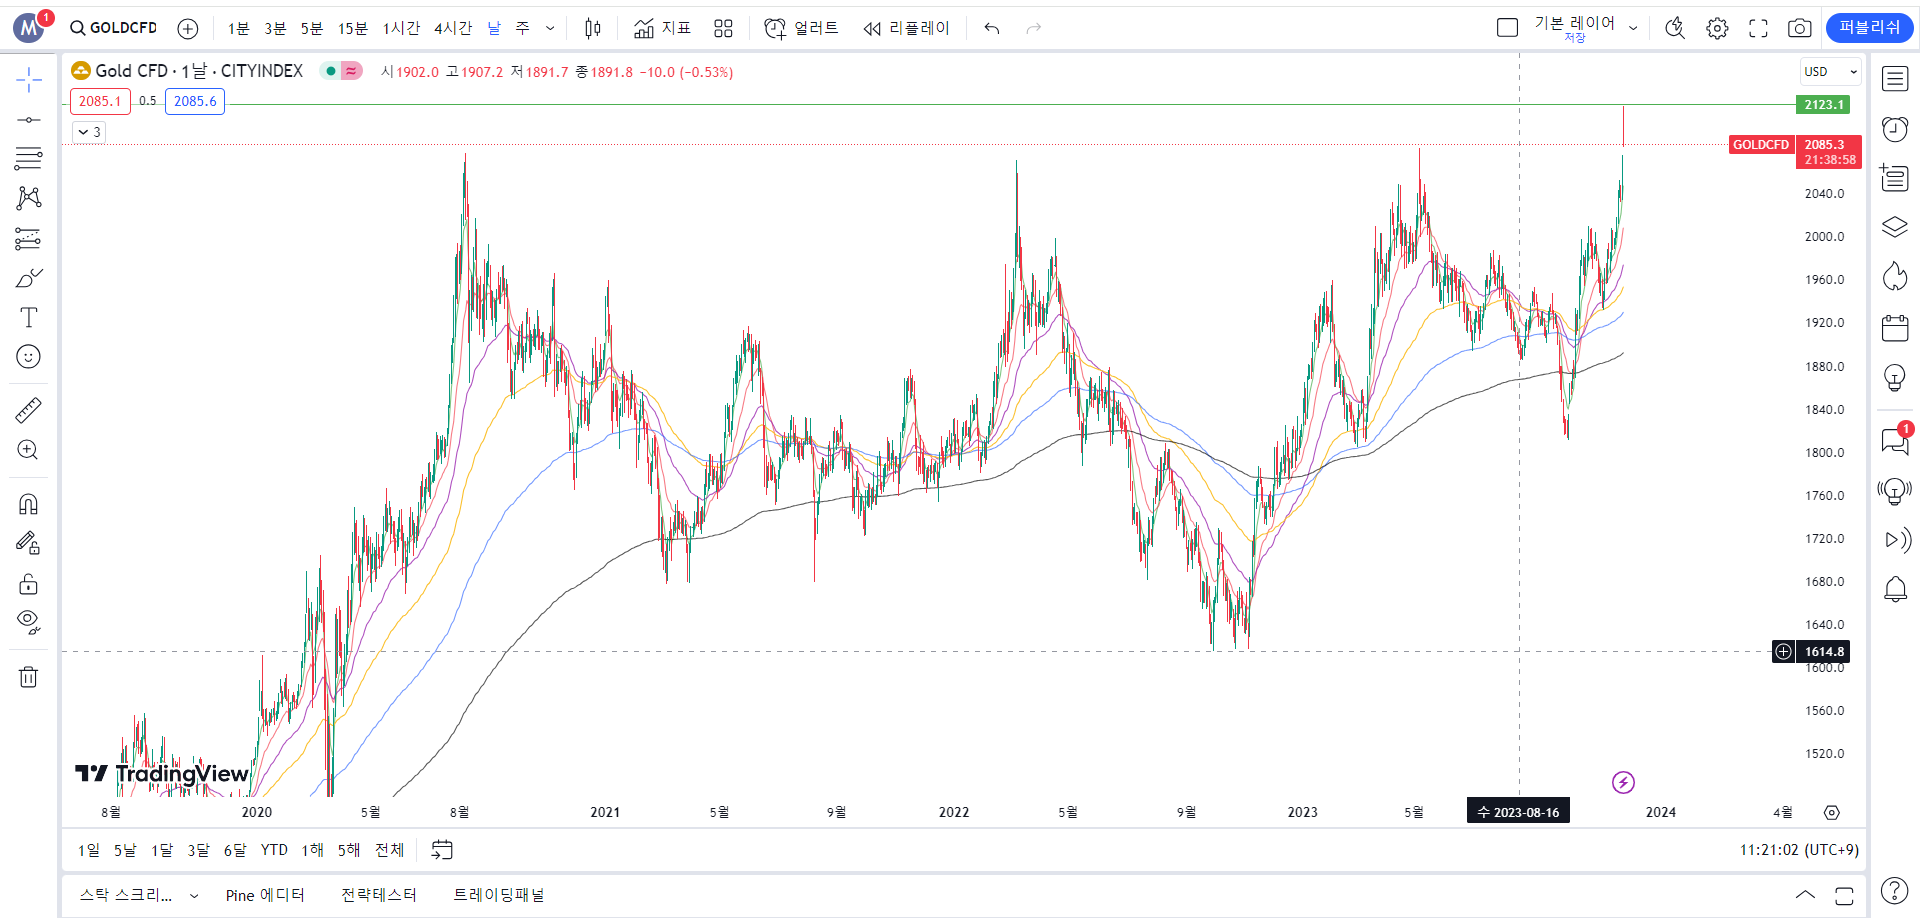The height and width of the screenshot is (918, 1920).
Task: Open the 전략테스터 tab
Action: click(x=379, y=895)
